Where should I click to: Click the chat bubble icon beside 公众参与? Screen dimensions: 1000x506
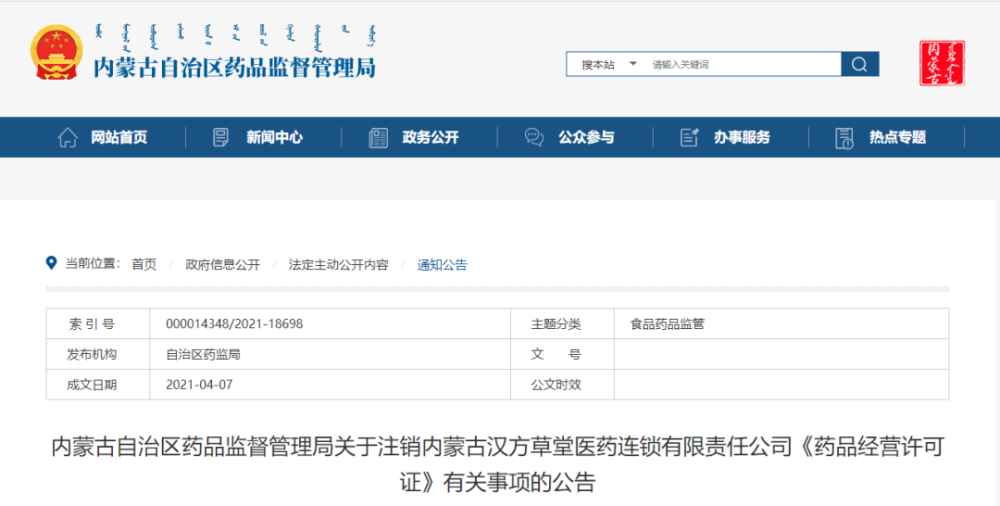534,137
